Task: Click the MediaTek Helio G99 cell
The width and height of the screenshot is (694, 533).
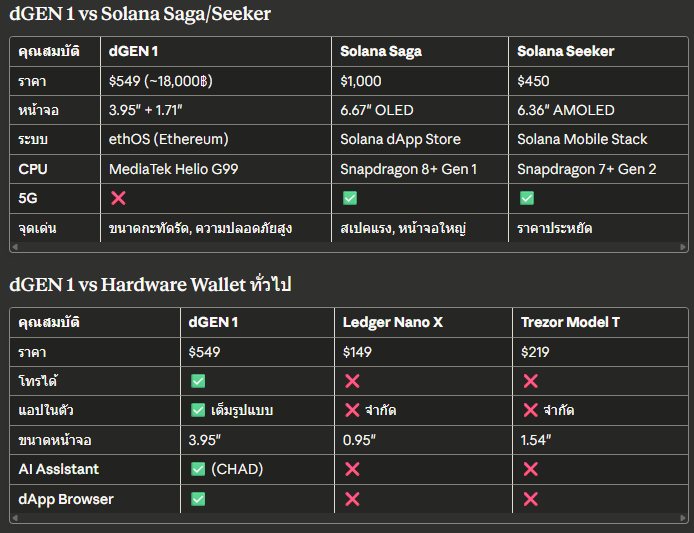Action: (173, 169)
